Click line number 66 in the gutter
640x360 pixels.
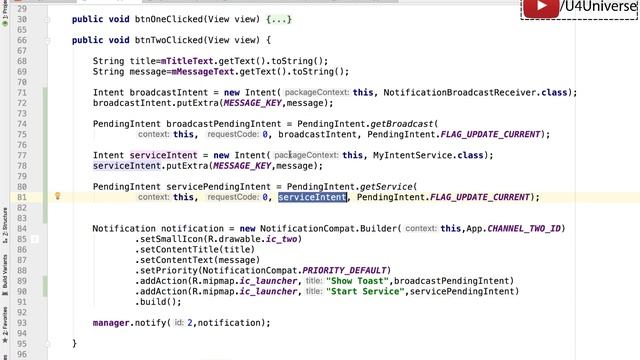coord(22,40)
